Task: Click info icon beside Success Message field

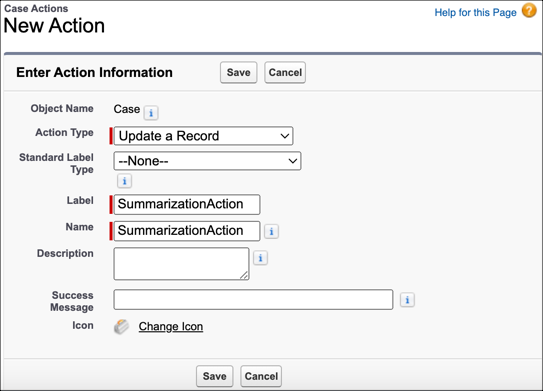Action: point(407,300)
